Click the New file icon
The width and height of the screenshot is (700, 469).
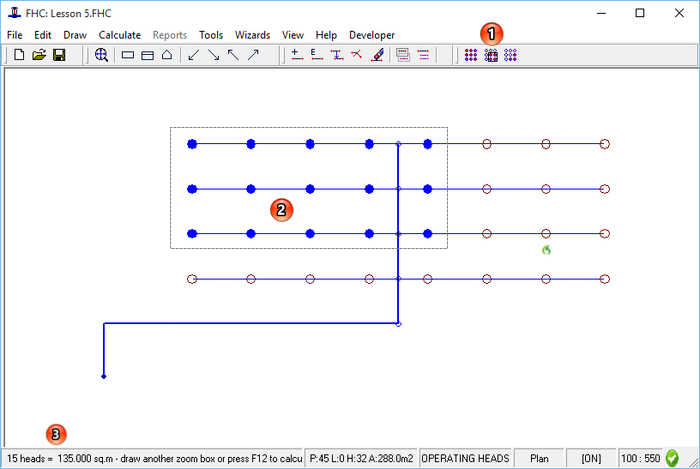(19, 56)
